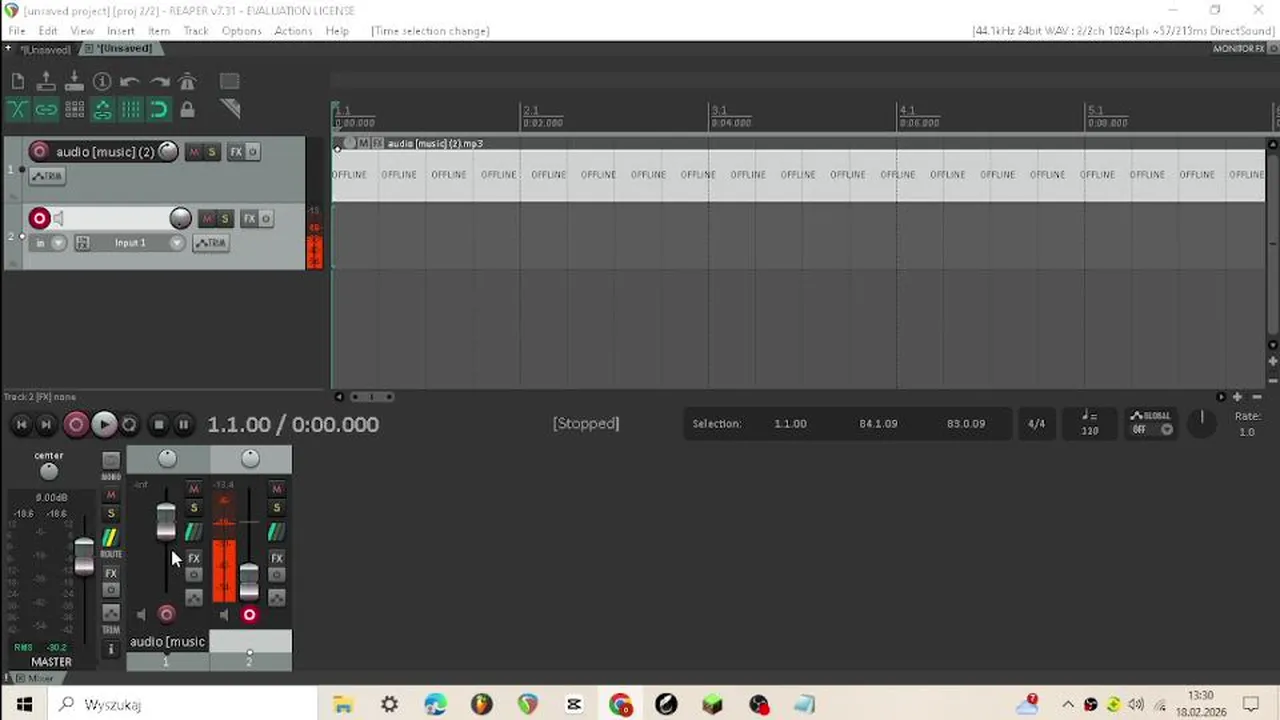Open master FX button in mixer
This screenshot has width=1280, height=720.
(x=110, y=574)
